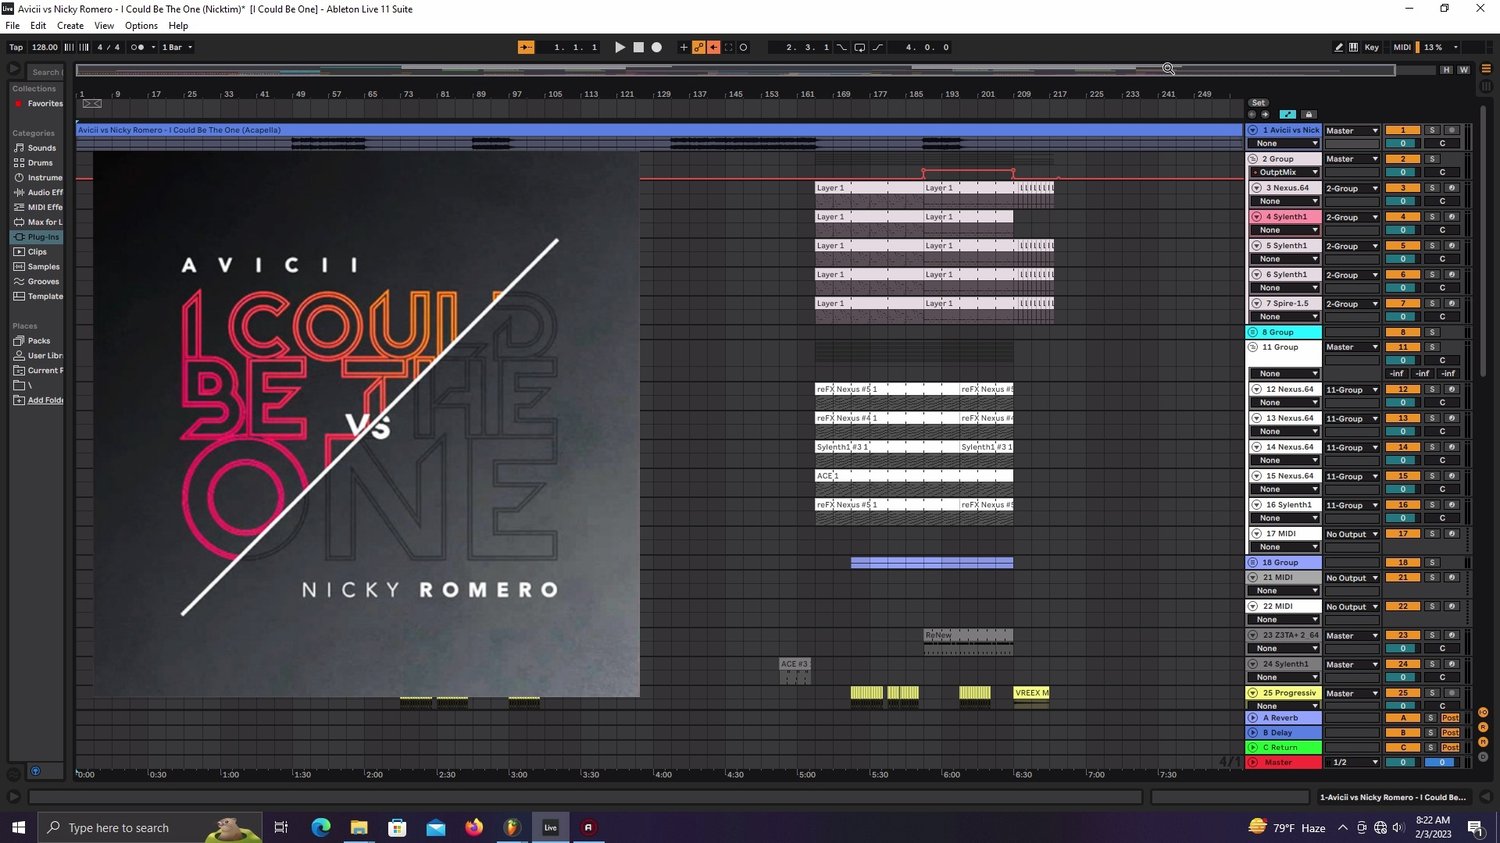The height and width of the screenshot is (843, 1500).
Task: Click the Punch-In switch icon
Action: pyautogui.click(x=841, y=47)
